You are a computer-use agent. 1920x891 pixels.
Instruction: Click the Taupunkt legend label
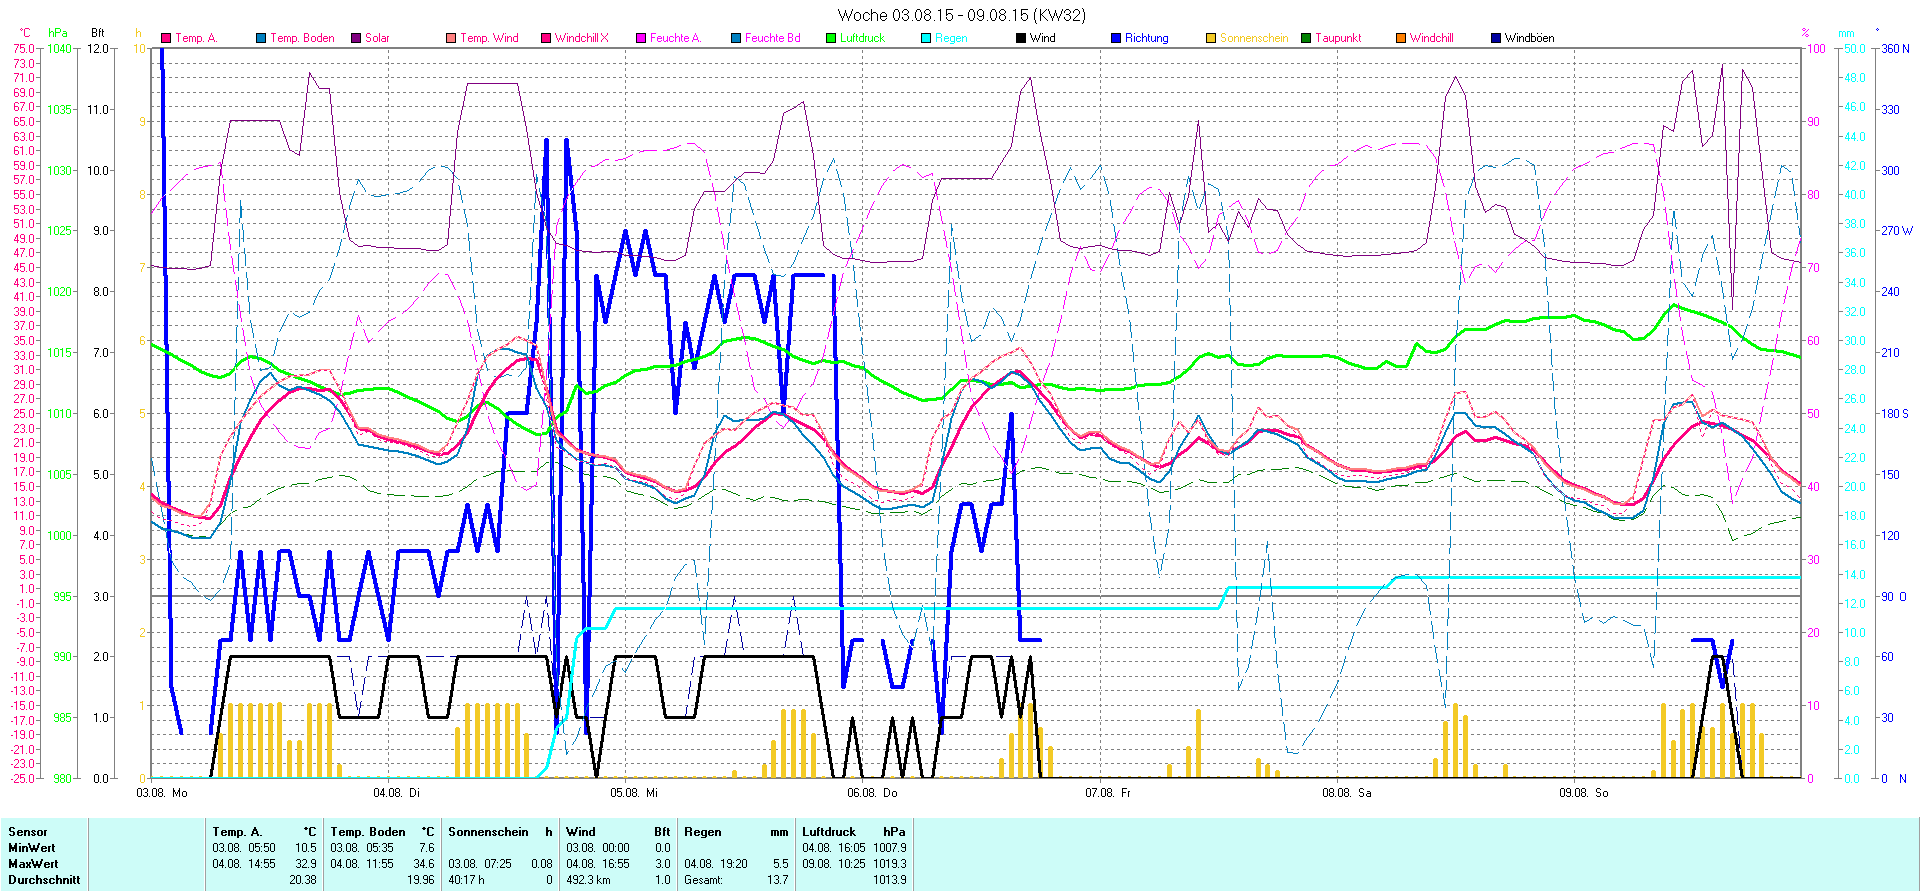[1338, 38]
